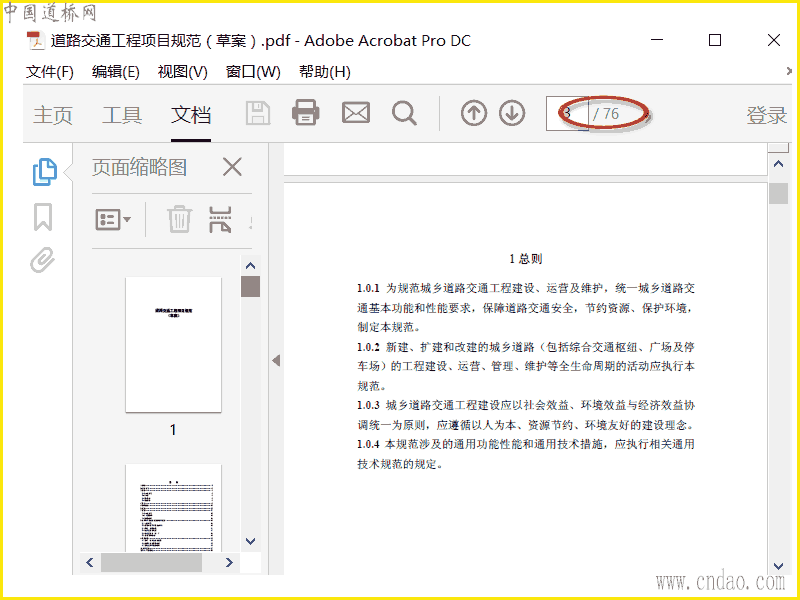The width and height of the screenshot is (800, 600).
Task: Open the Find text magnifier icon
Action: coord(404,113)
